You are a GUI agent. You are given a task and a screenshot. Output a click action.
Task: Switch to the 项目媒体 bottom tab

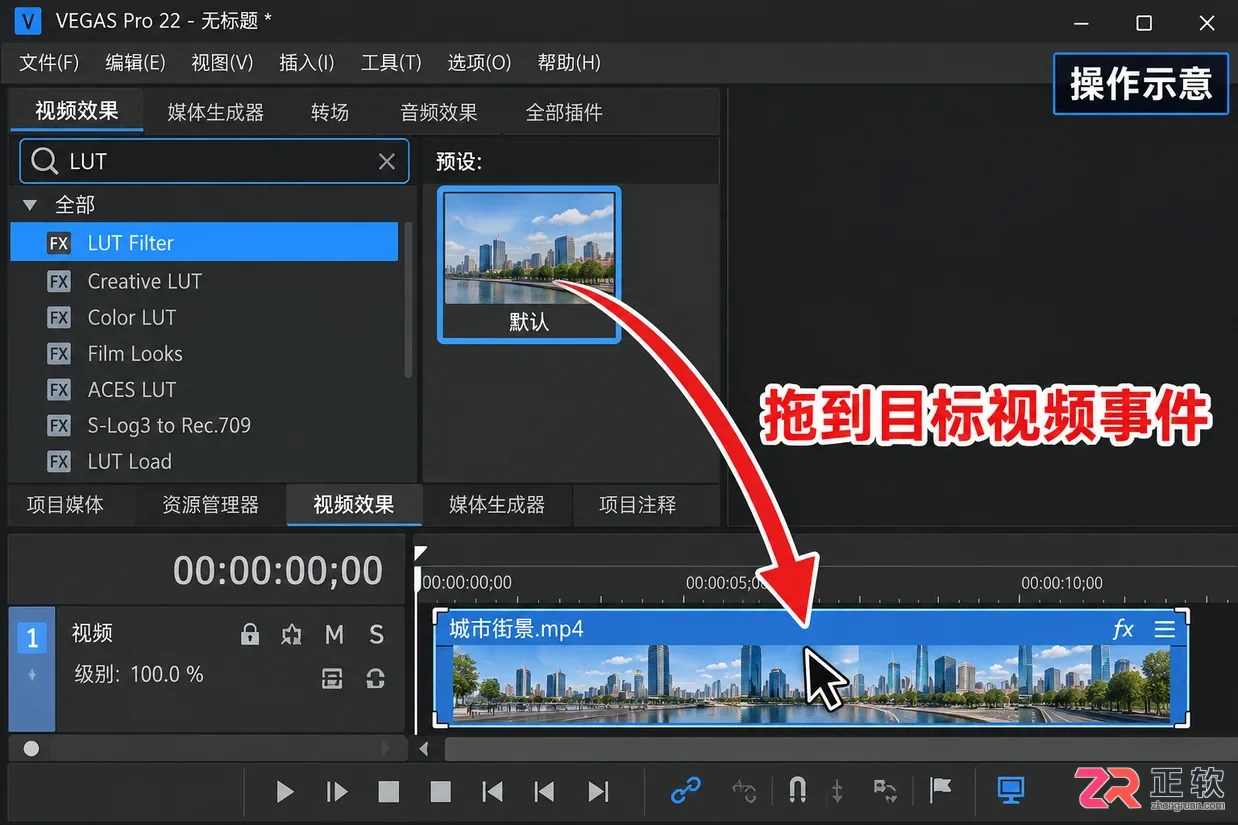coord(65,505)
